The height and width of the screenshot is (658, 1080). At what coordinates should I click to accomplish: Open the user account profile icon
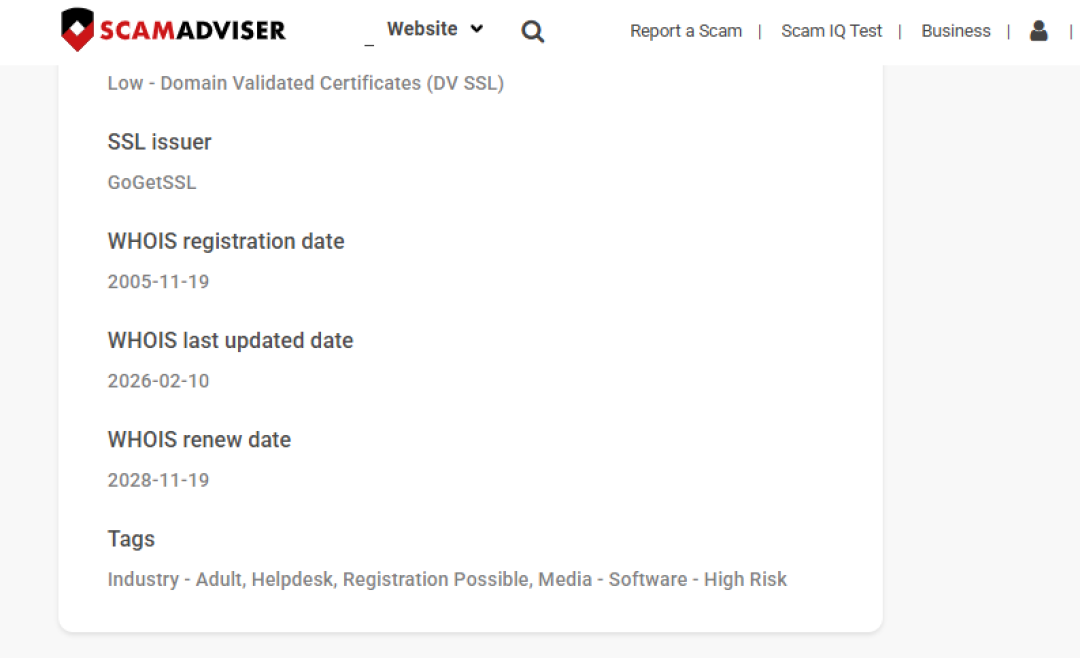tap(1039, 30)
